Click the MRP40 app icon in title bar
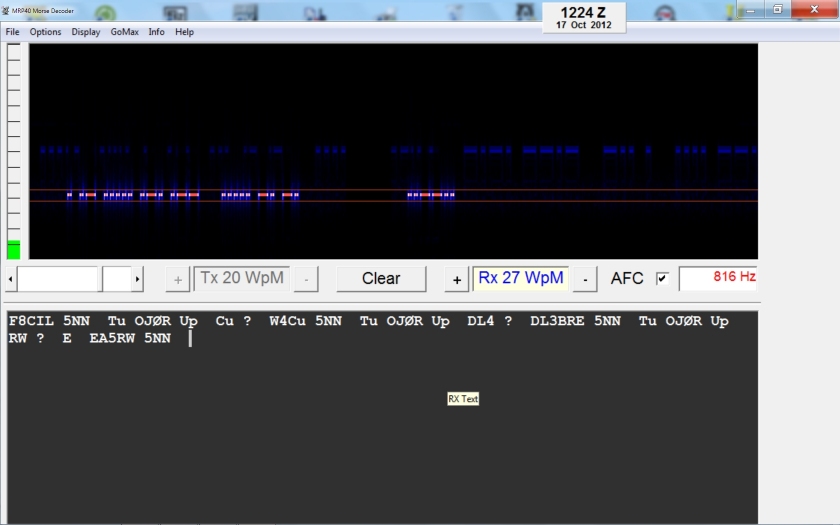 pyautogui.click(x=6, y=10)
